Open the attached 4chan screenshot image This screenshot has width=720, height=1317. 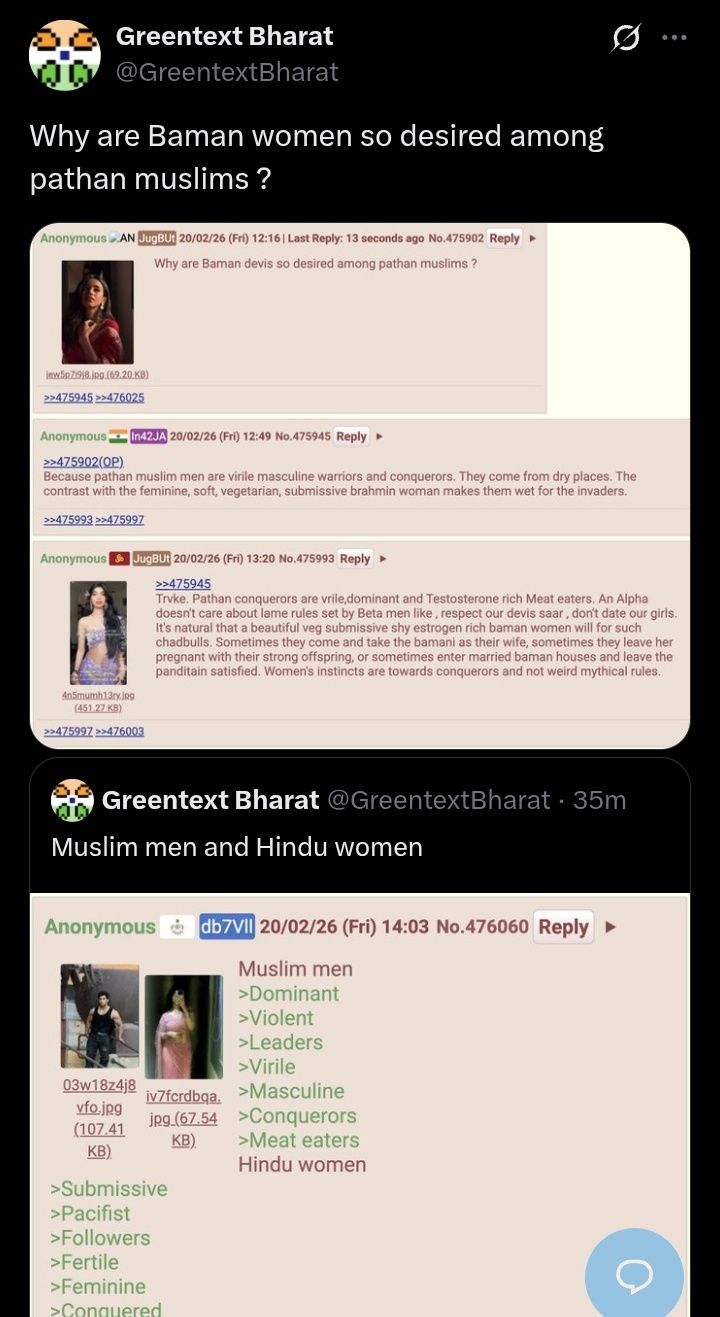coord(360,485)
